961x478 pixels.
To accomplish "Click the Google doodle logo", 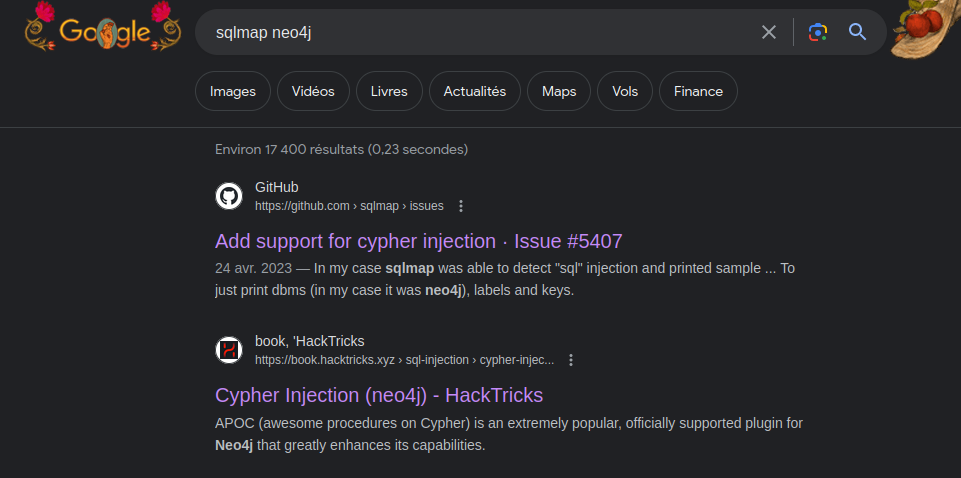I will 104,31.
